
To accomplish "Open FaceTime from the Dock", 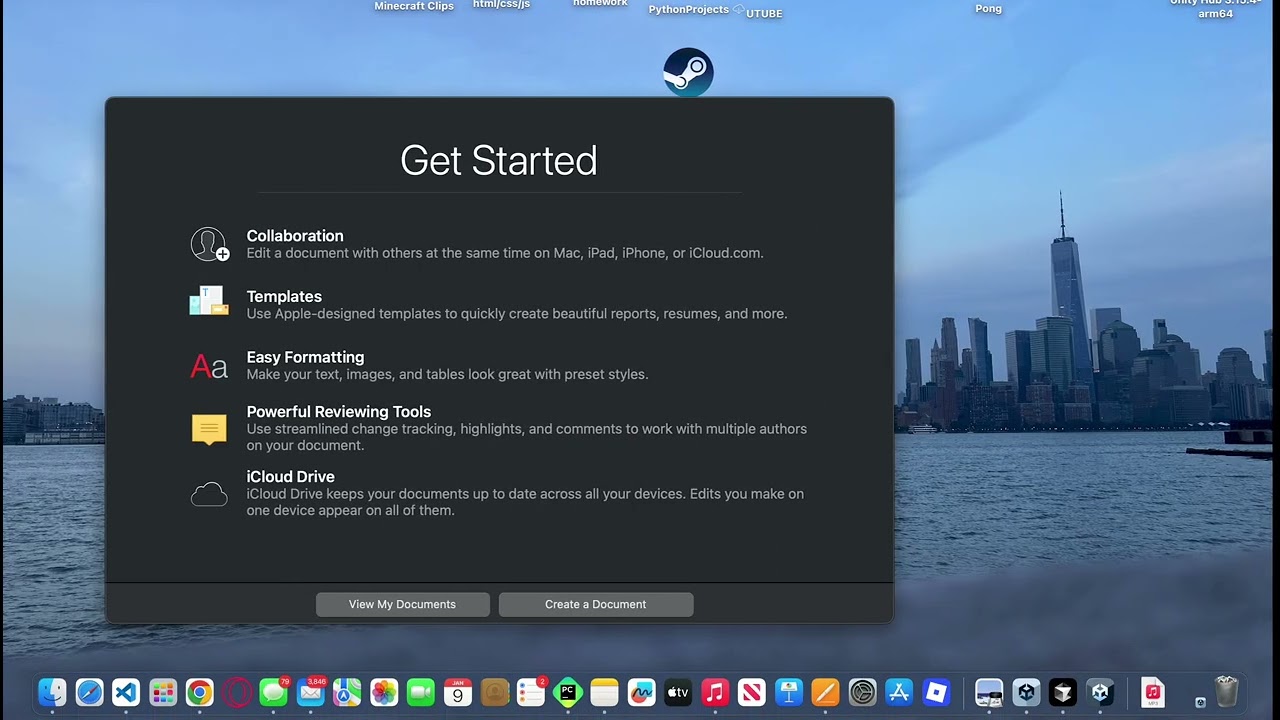I will point(421,692).
